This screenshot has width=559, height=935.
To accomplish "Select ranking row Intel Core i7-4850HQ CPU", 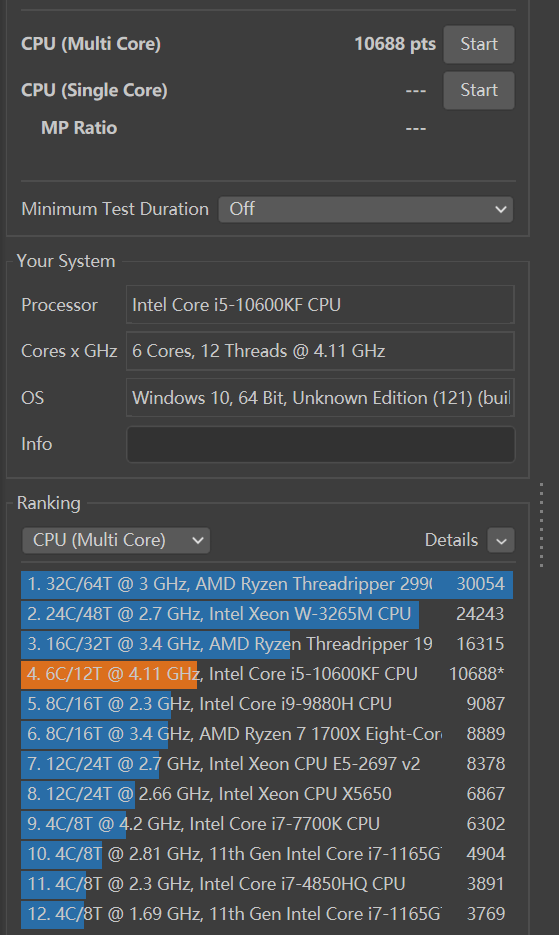I will point(267,884).
